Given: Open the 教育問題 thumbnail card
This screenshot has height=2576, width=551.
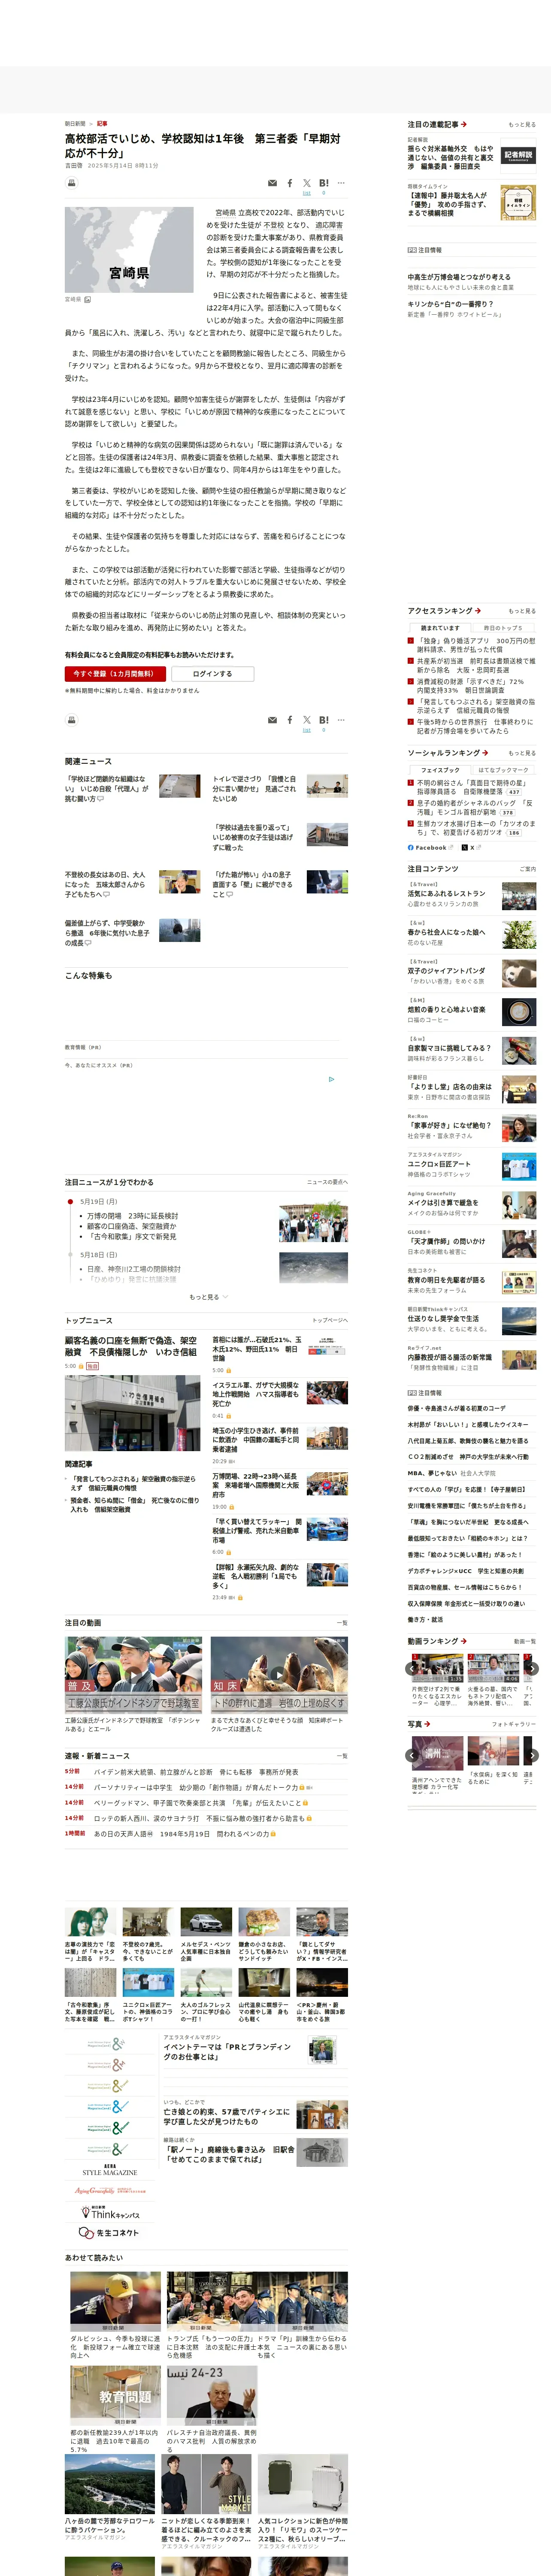Looking at the screenshot, I should click(115, 2396).
